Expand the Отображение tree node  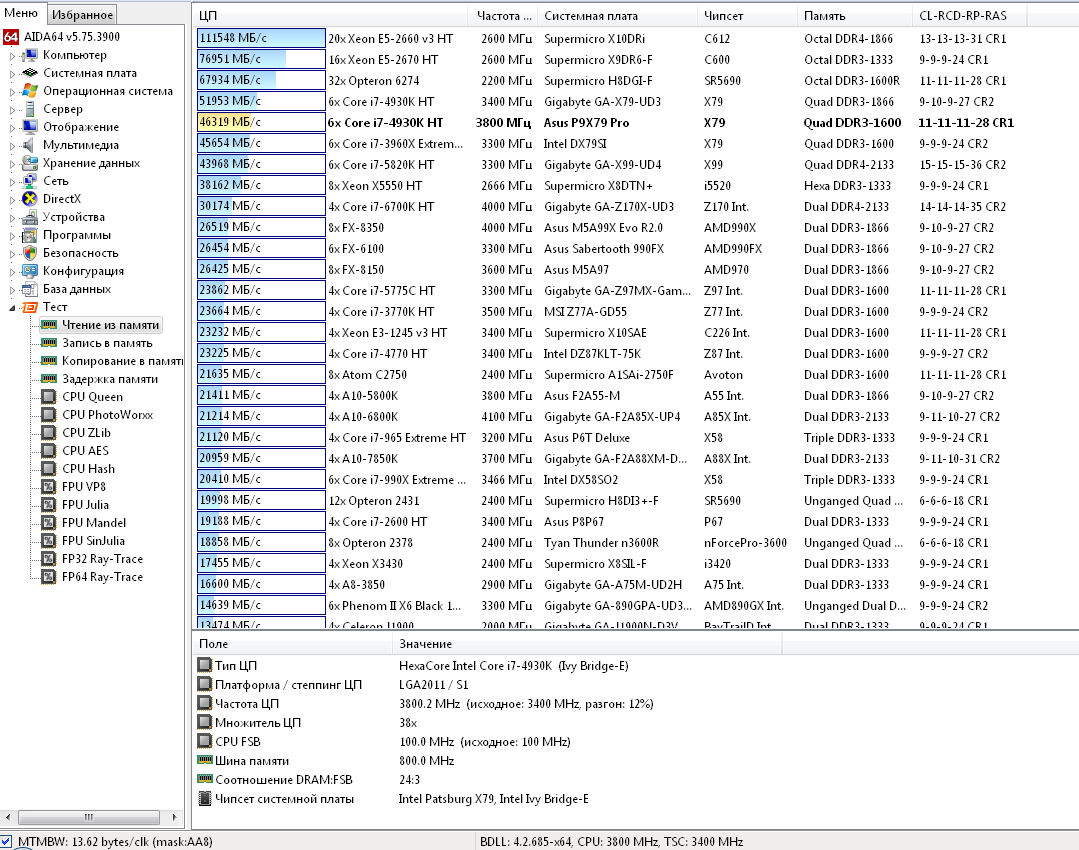click(12, 127)
